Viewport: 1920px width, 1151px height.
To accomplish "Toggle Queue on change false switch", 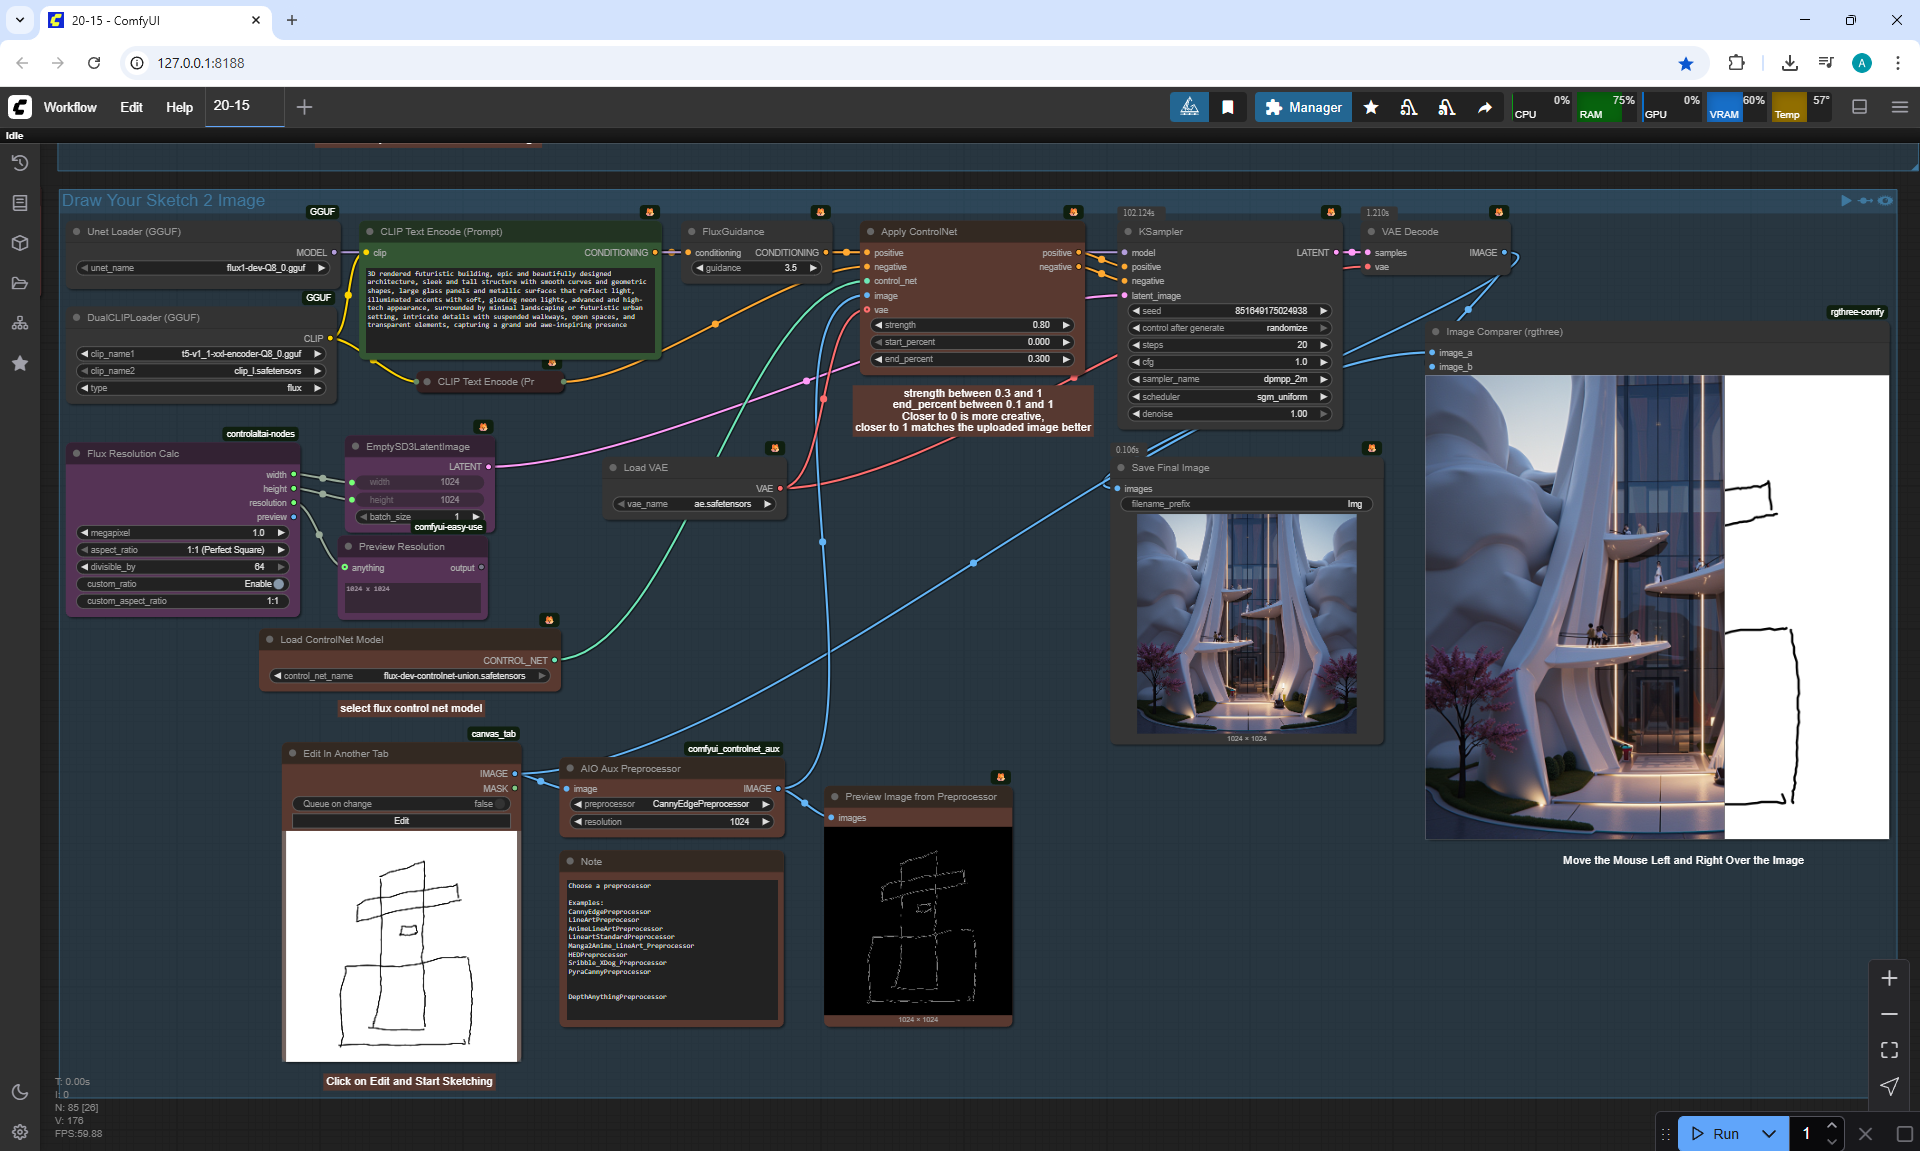I will point(500,804).
